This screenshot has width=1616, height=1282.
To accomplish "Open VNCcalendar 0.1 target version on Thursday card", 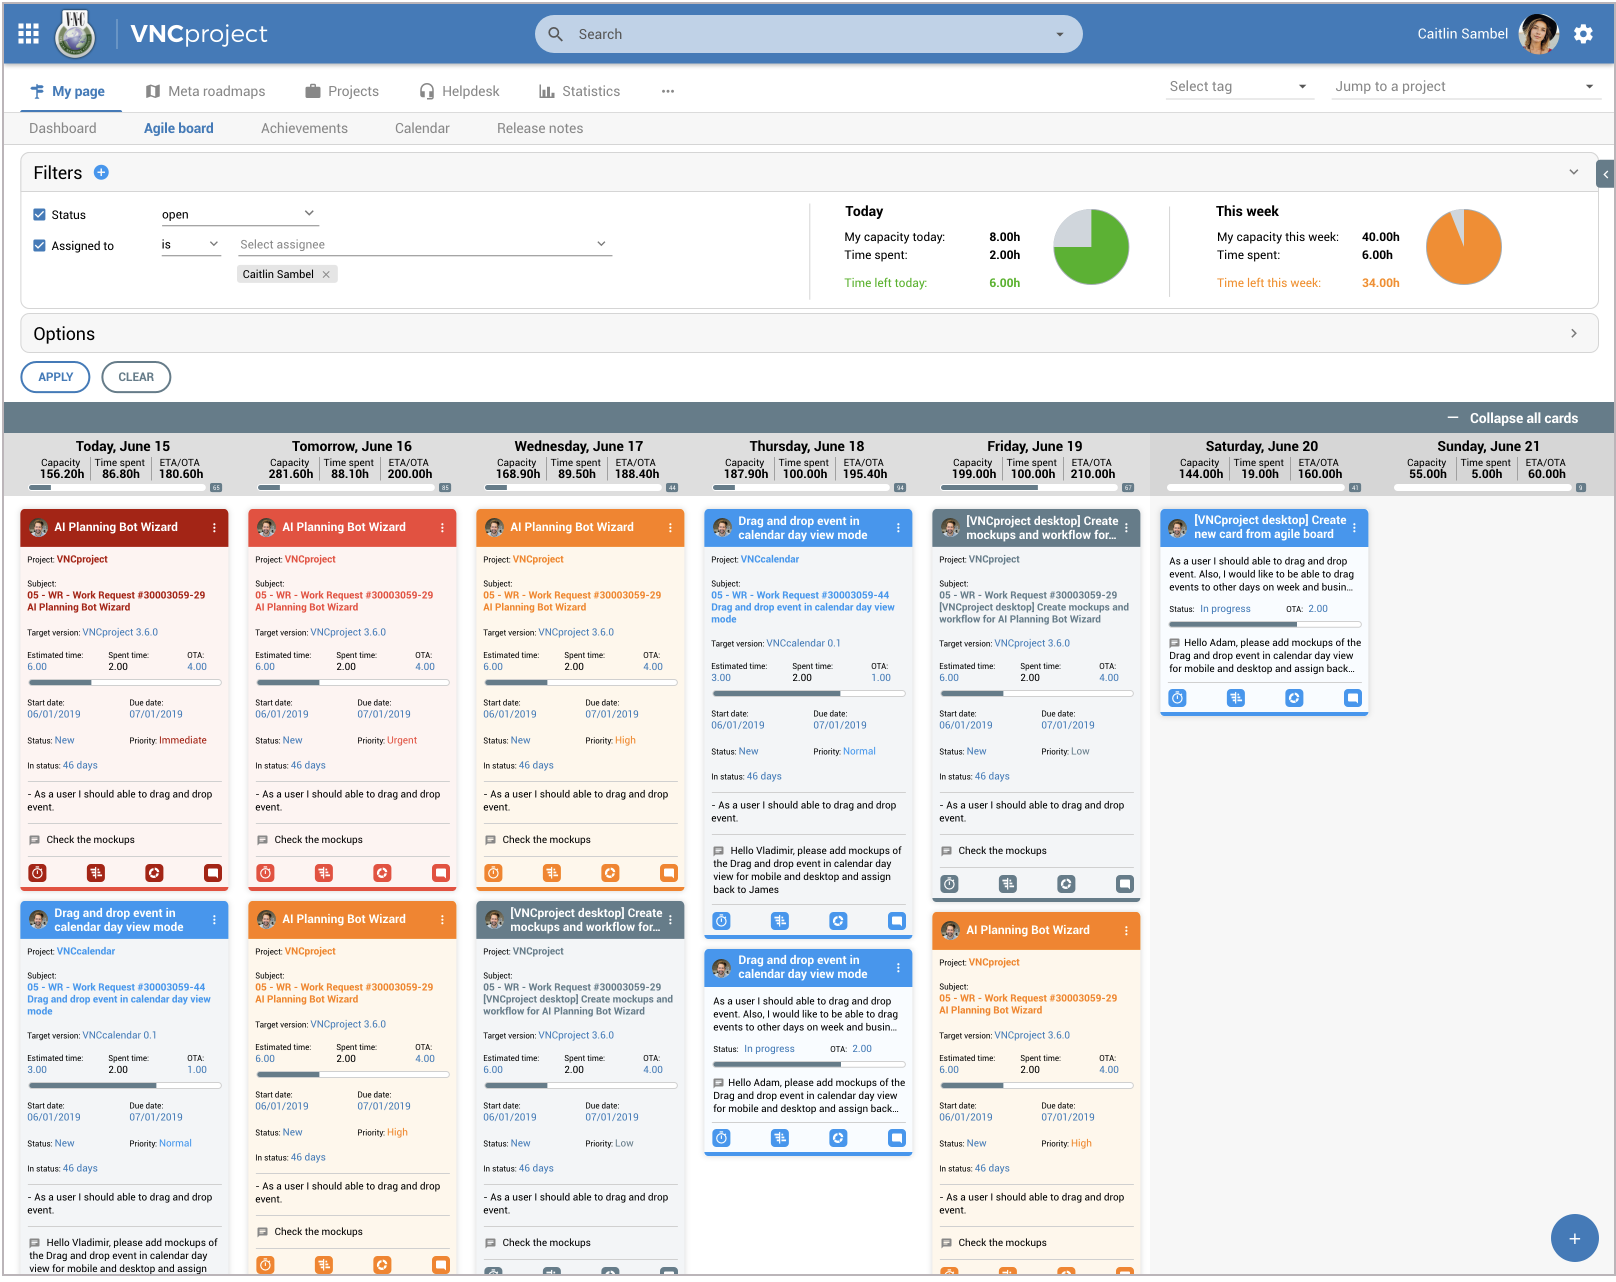I will 803,643.
